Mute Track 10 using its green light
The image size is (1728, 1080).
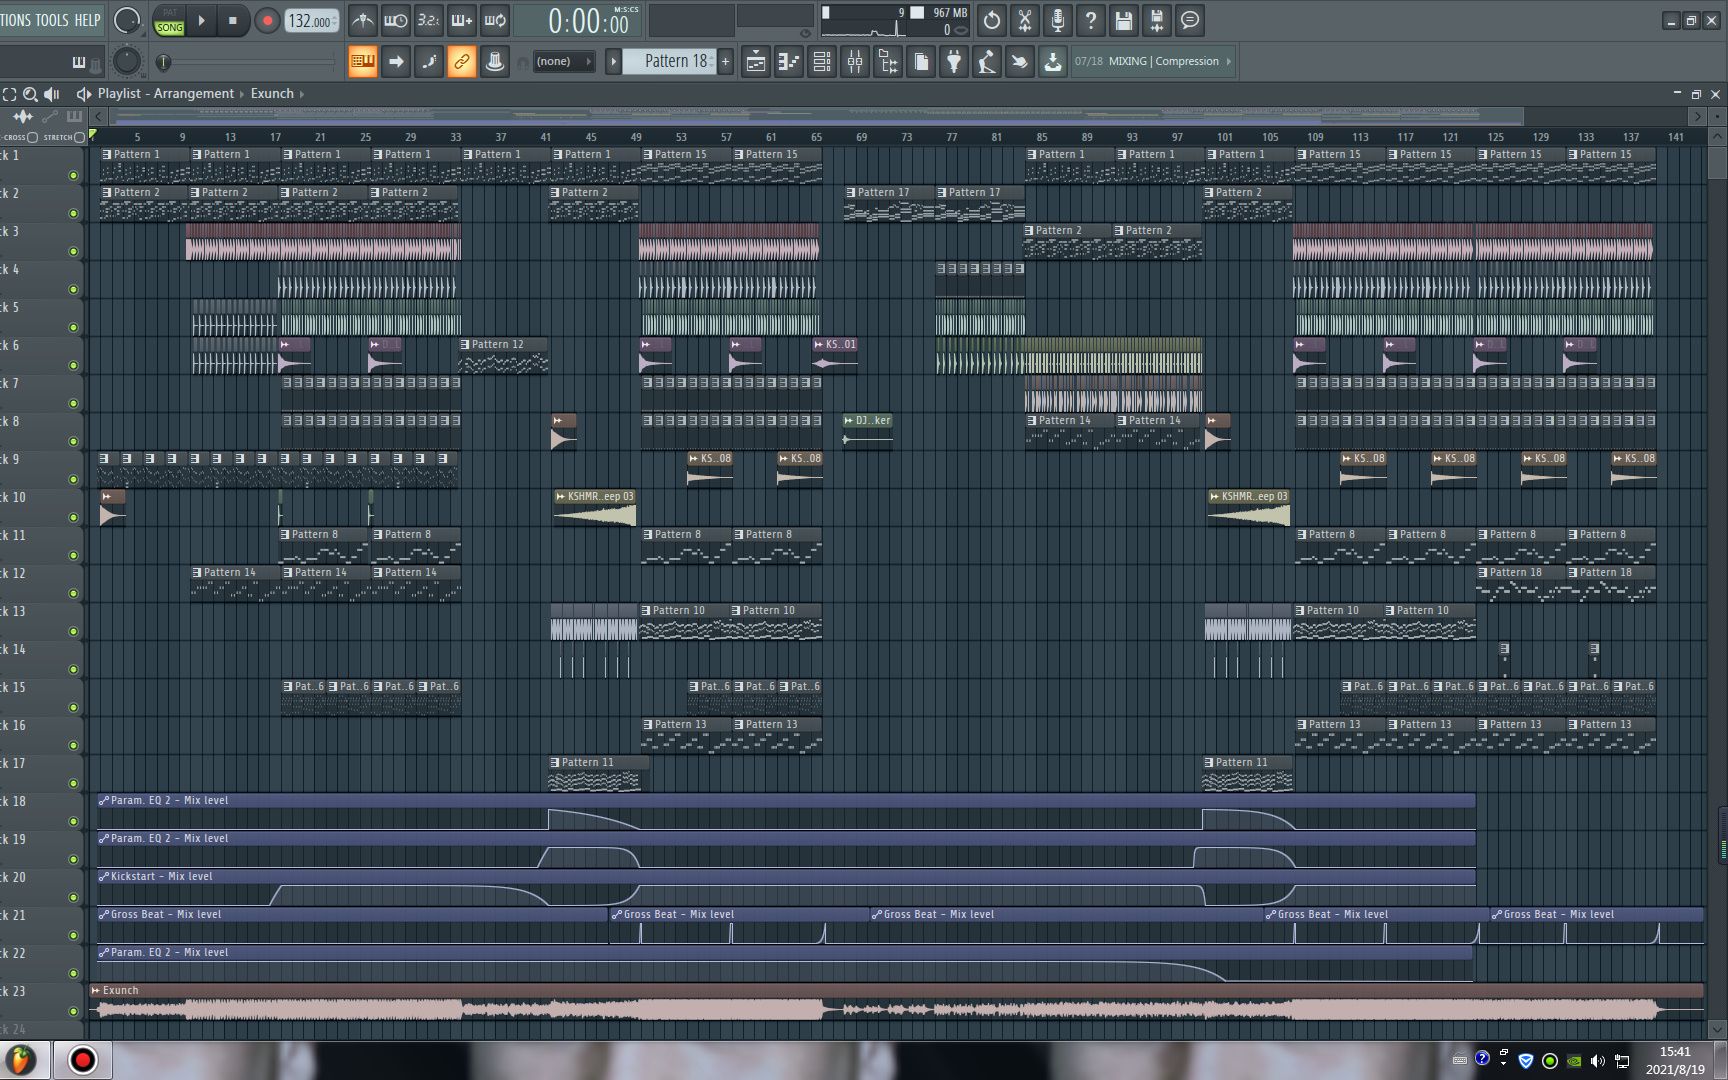pyautogui.click(x=73, y=517)
